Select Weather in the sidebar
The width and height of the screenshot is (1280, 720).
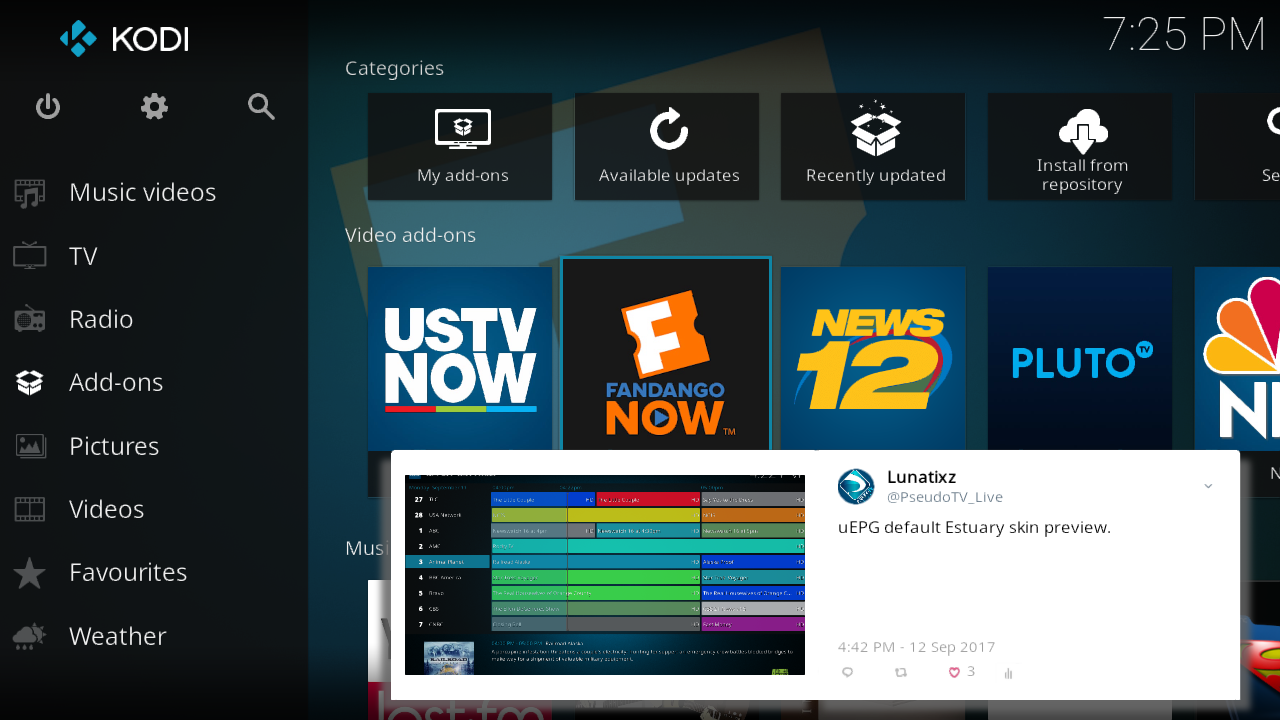pyautogui.click(x=117, y=636)
